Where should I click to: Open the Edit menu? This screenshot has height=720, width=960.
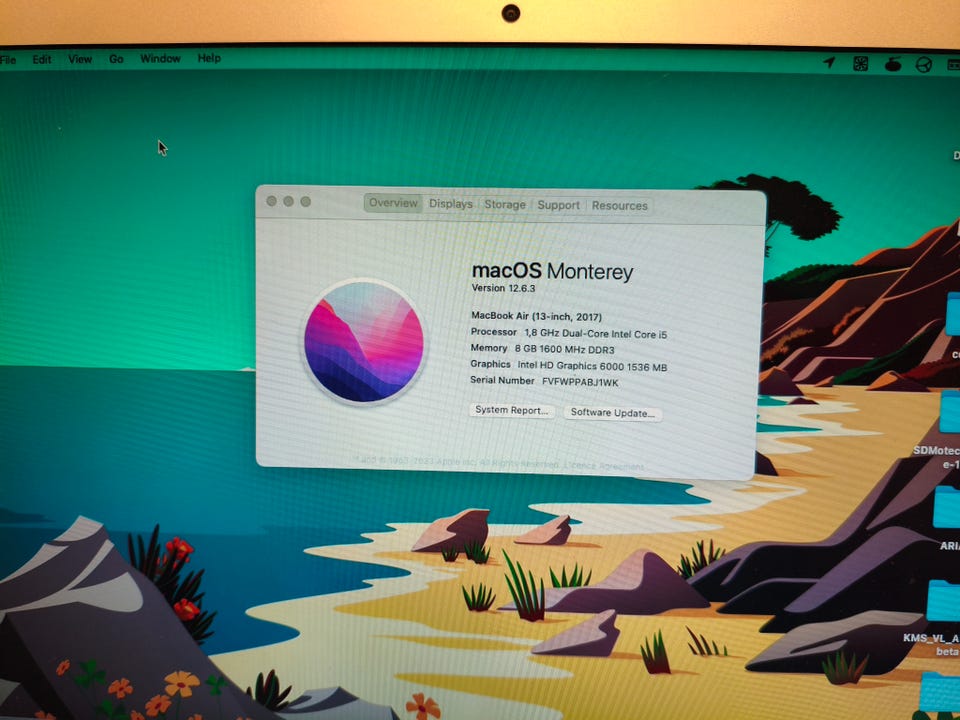point(42,59)
